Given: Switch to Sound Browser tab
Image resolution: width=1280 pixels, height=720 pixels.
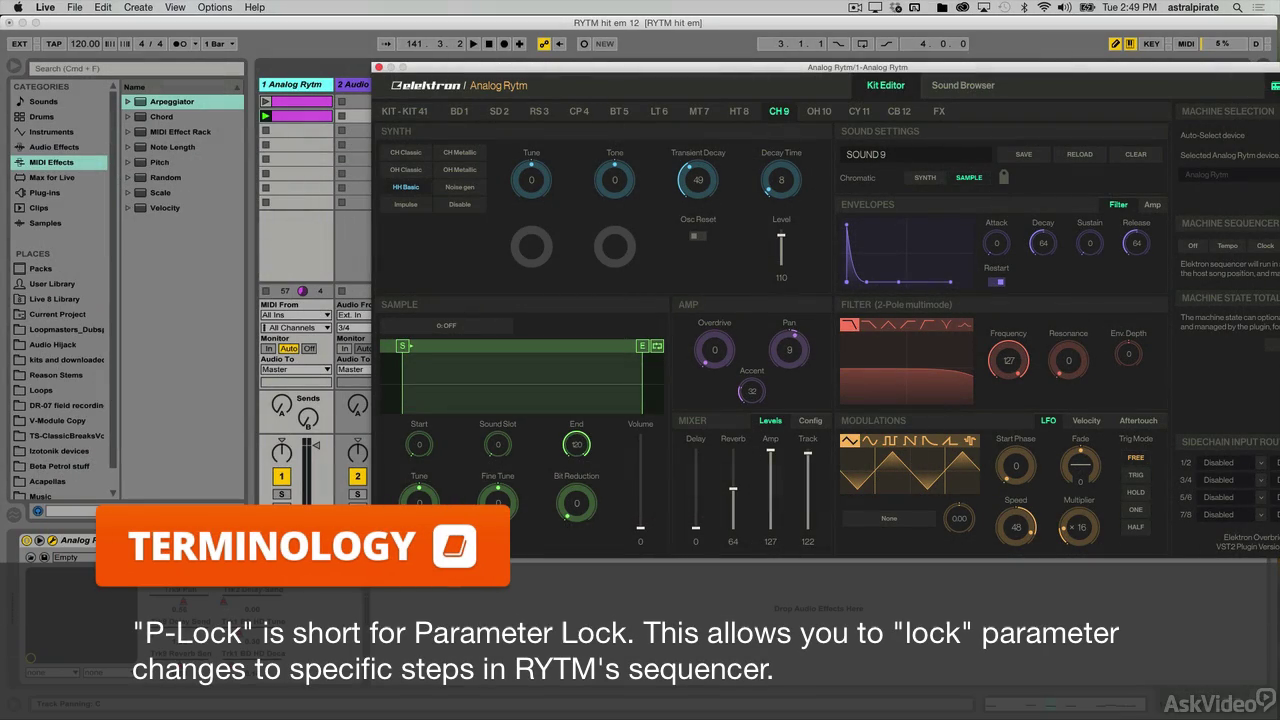Looking at the screenshot, I should (x=963, y=86).
